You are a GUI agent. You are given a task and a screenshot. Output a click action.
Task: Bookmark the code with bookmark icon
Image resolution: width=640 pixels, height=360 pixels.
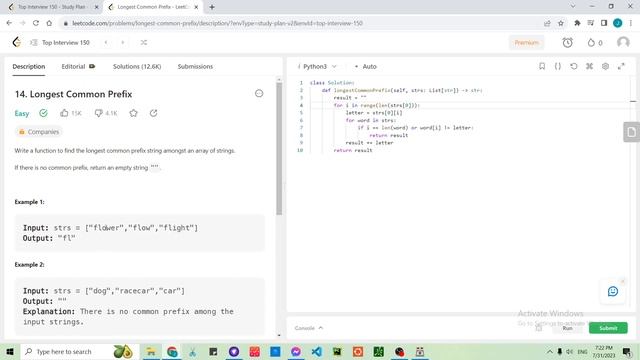tap(542, 66)
